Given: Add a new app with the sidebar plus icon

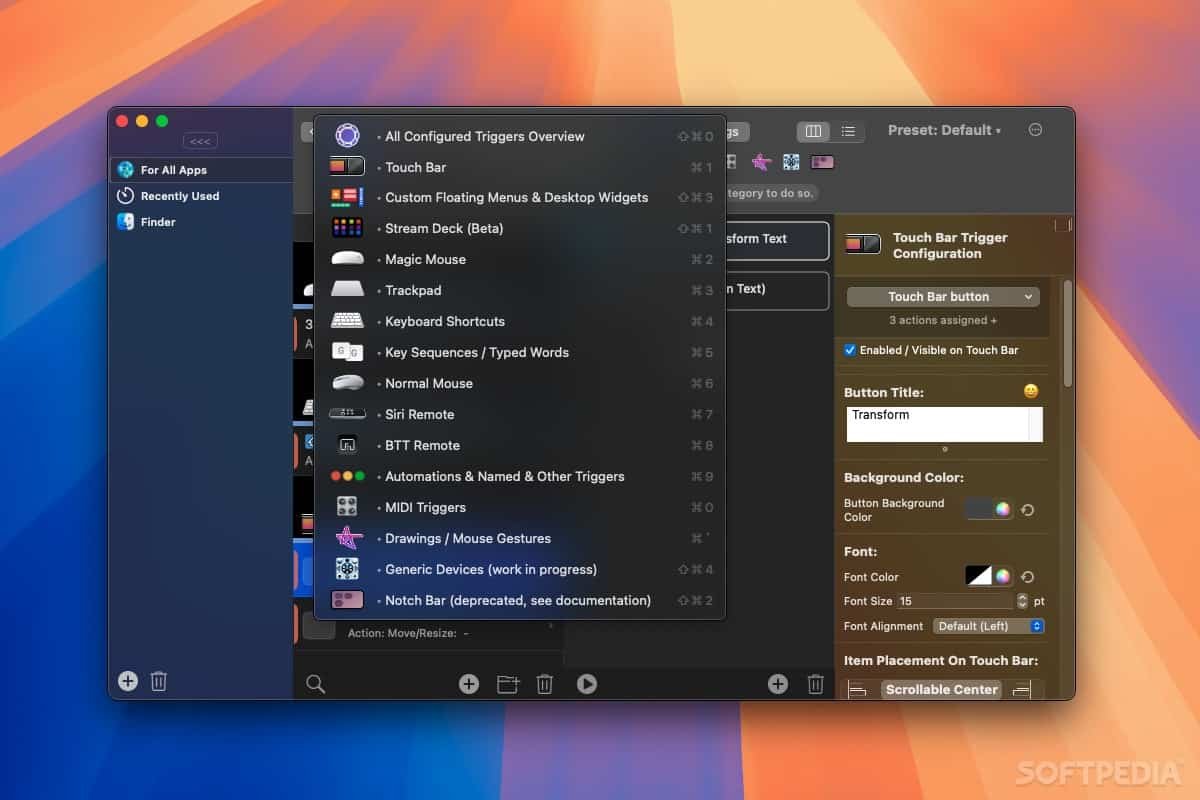Looking at the screenshot, I should (128, 681).
